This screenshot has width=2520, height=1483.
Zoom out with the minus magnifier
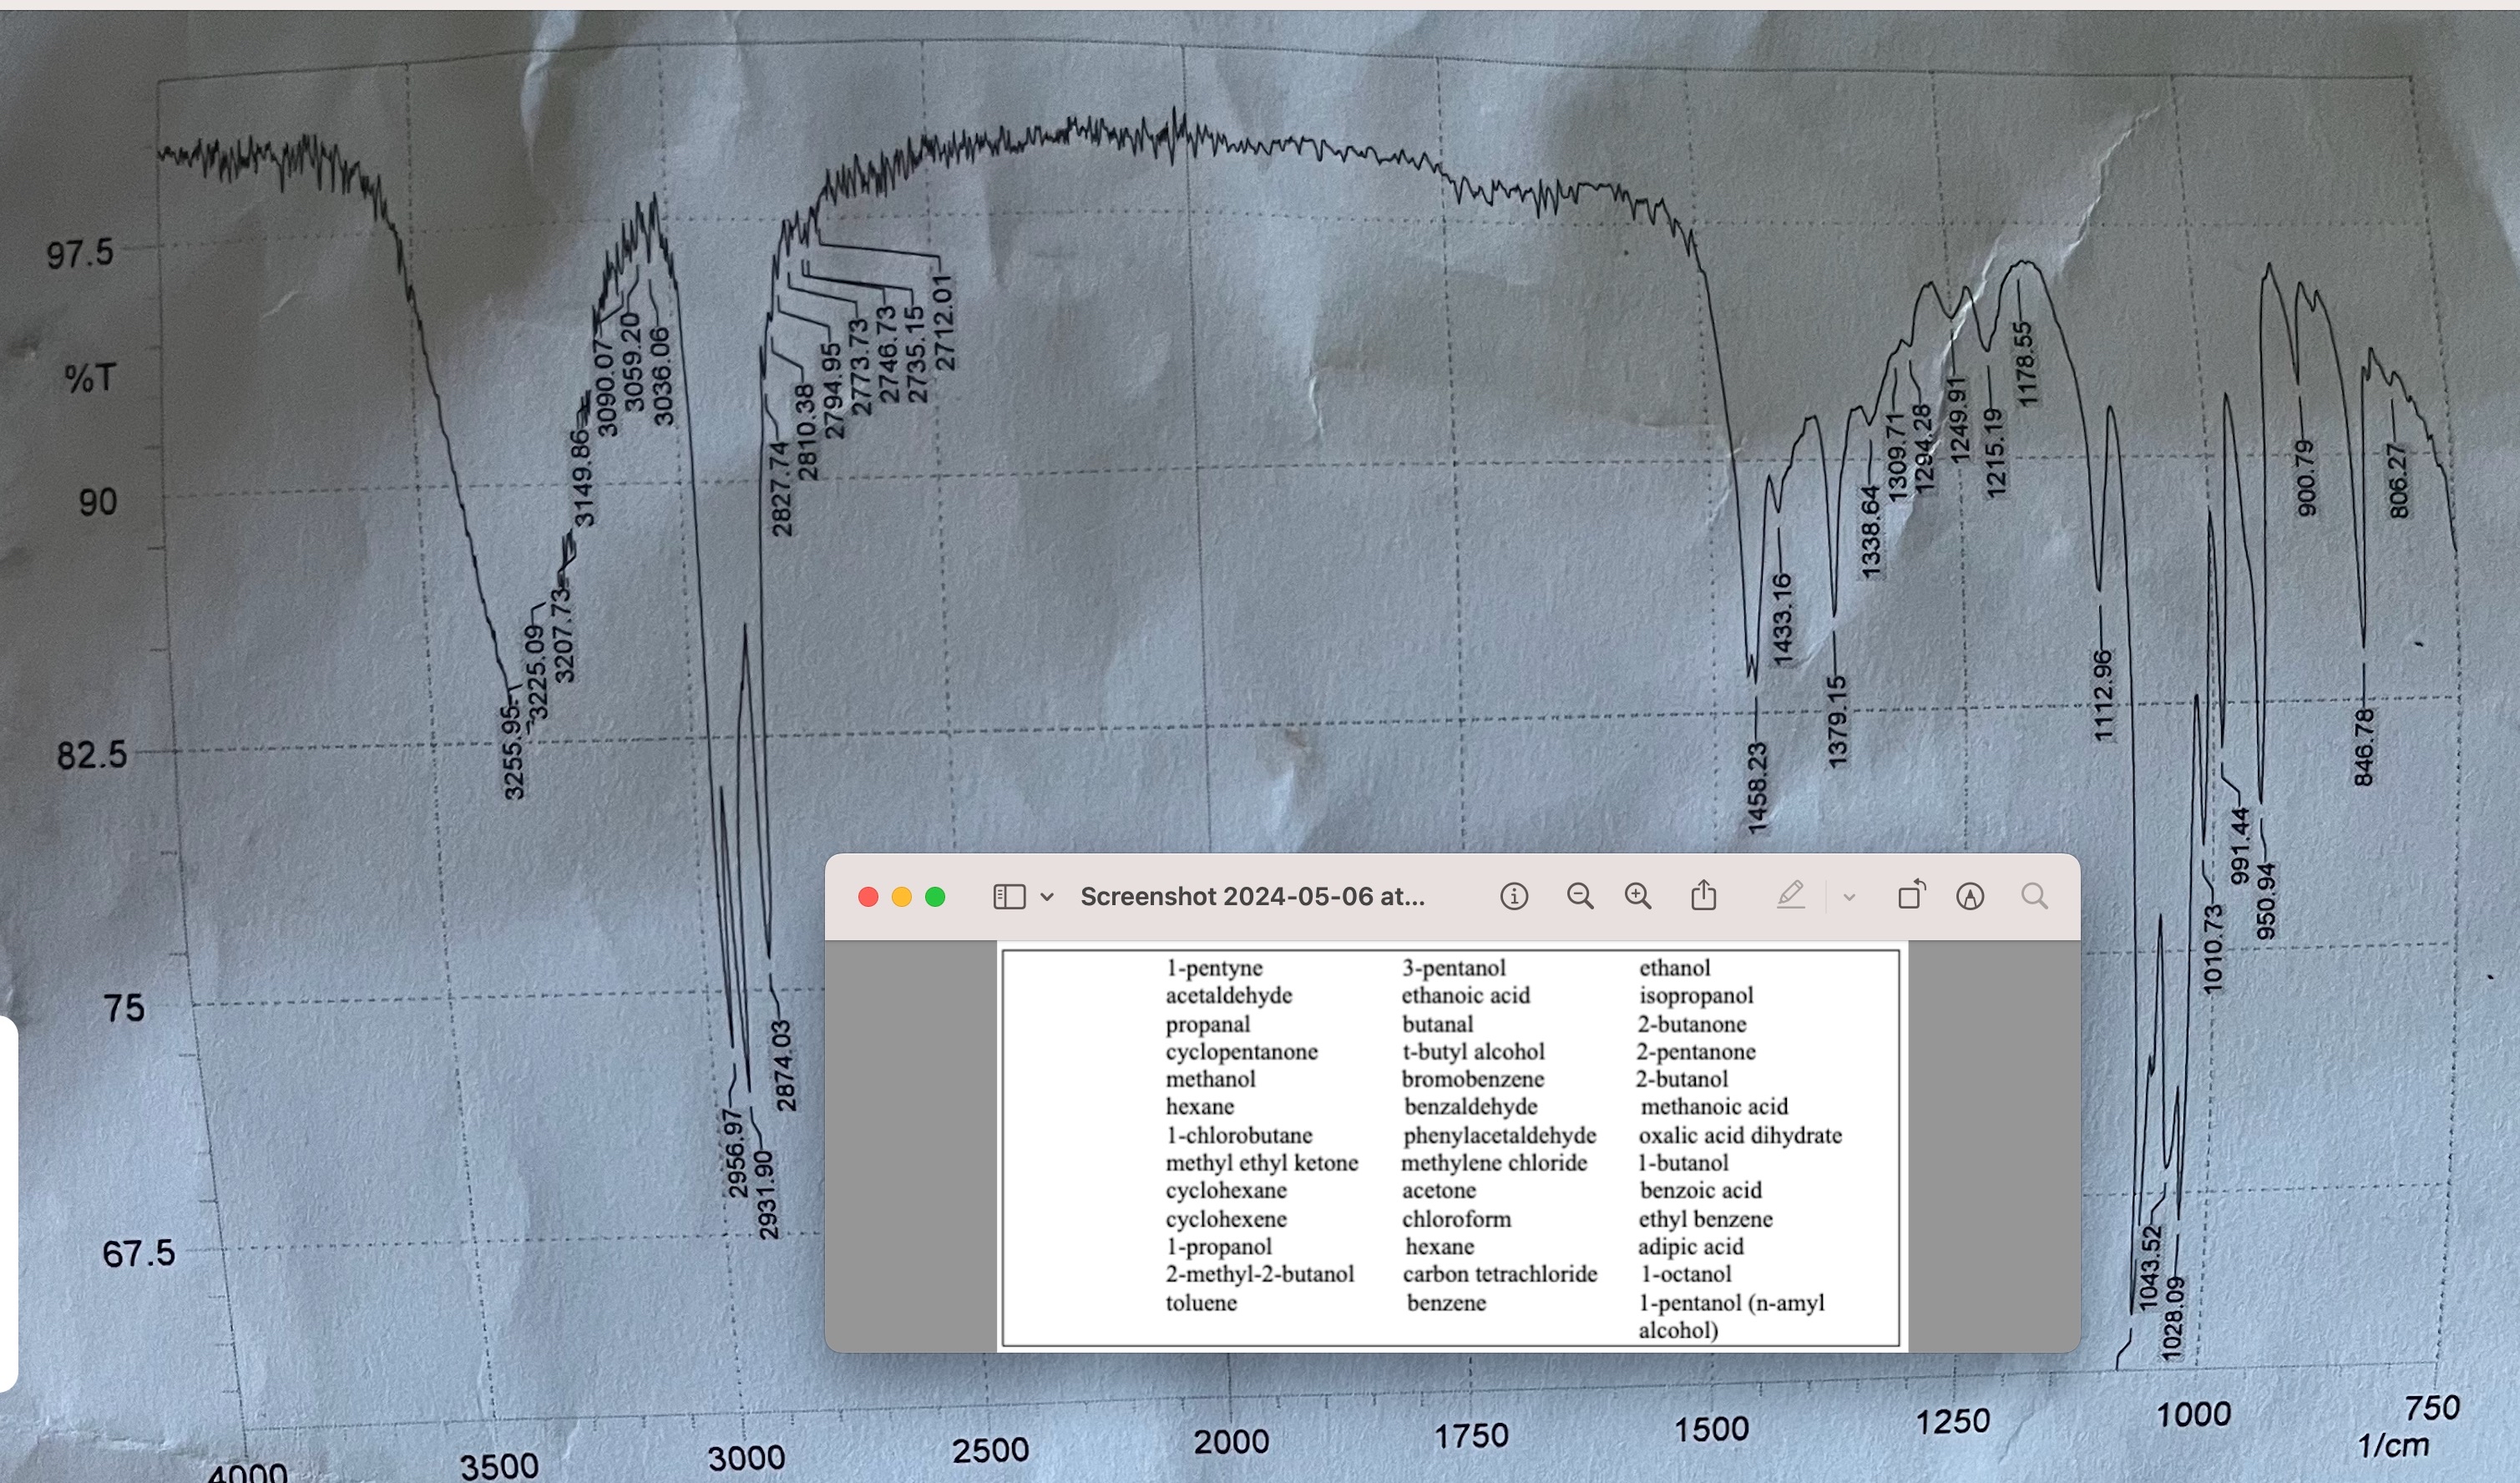[1579, 897]
